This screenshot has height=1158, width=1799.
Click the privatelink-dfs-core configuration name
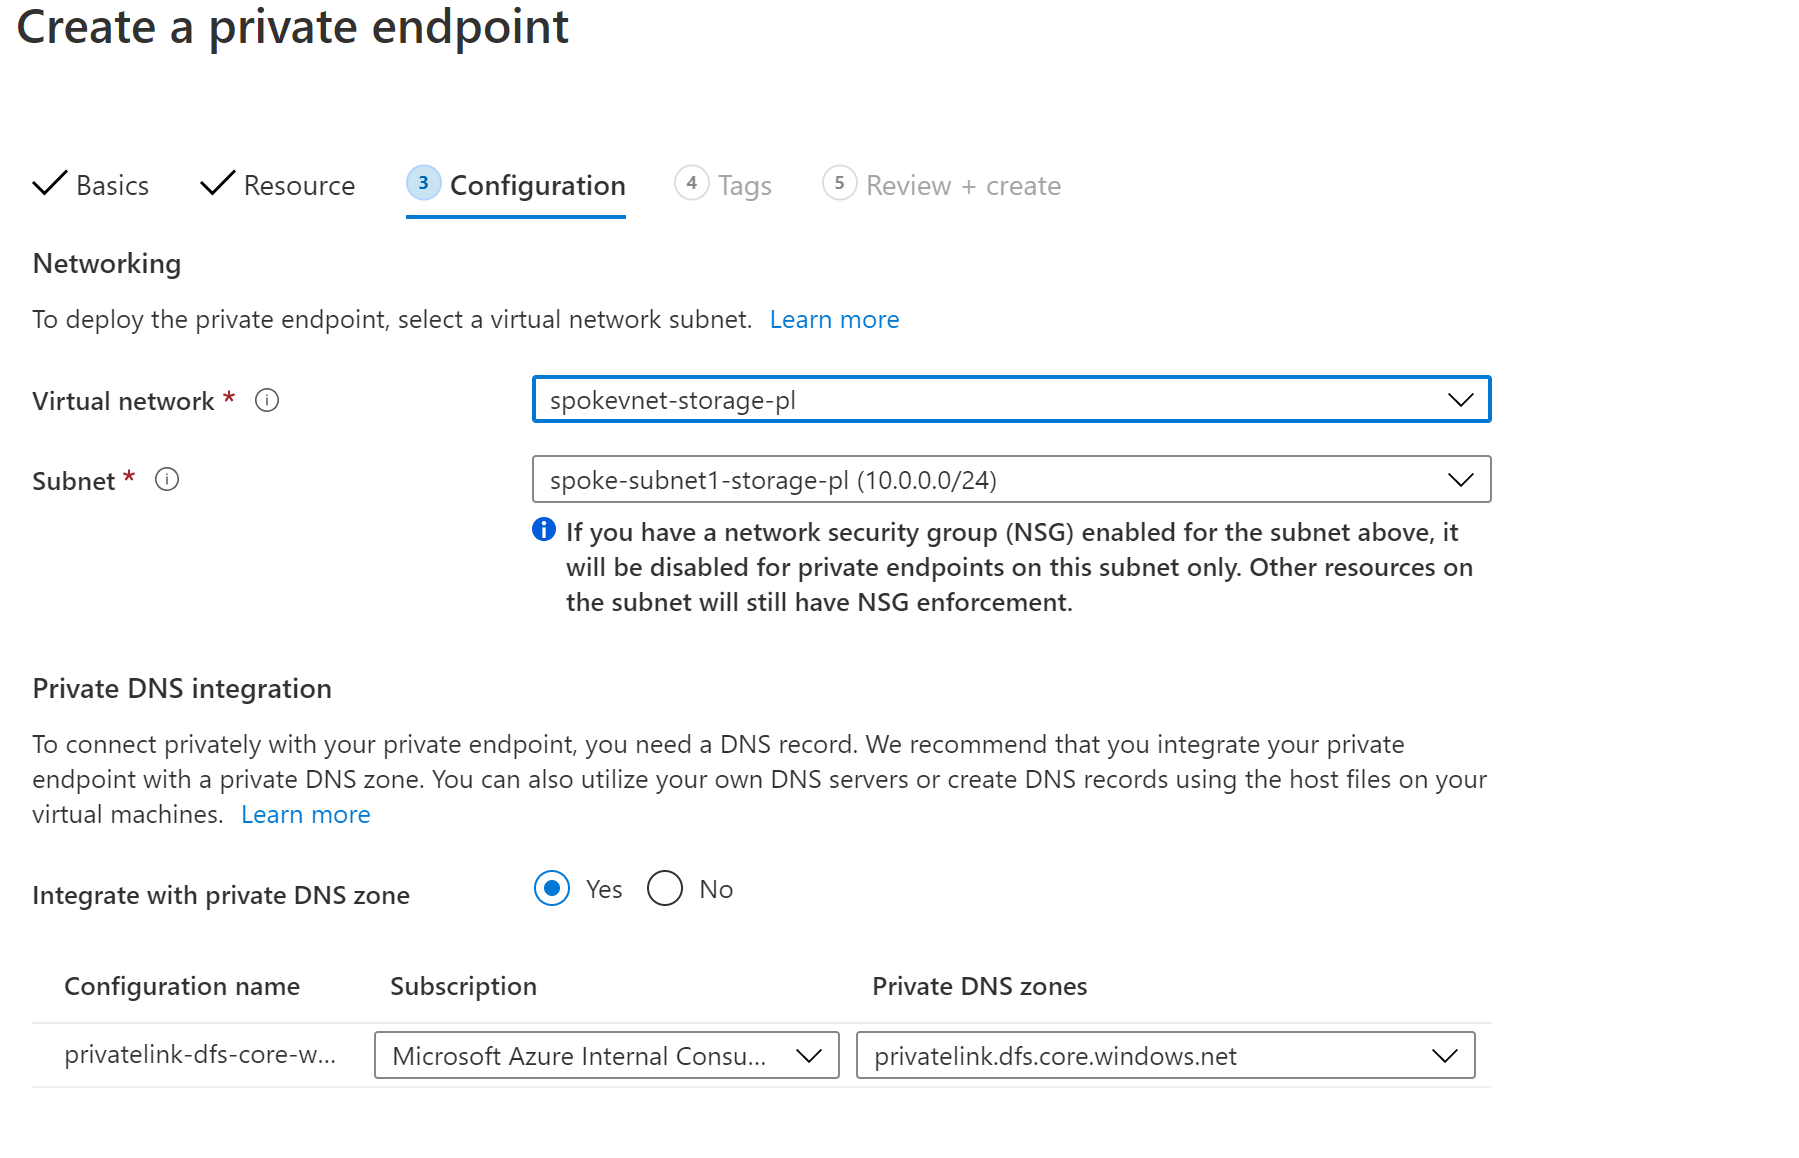(200, 1055)
